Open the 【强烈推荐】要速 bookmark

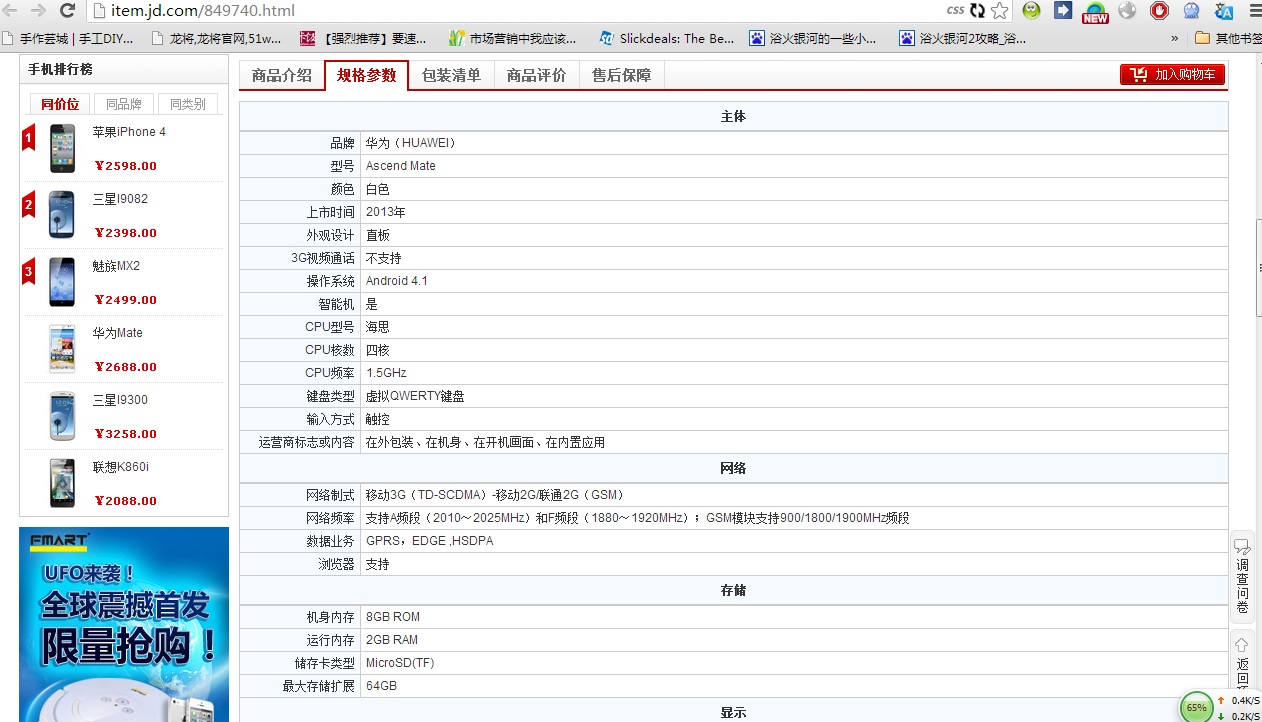point(364,39)
